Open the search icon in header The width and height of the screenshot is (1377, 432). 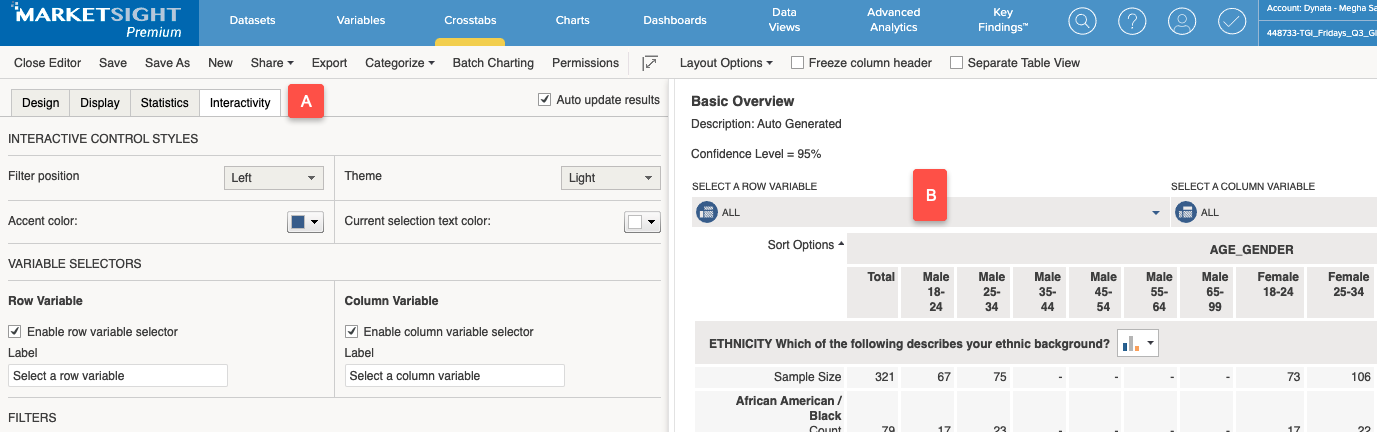coord(1081,21)
